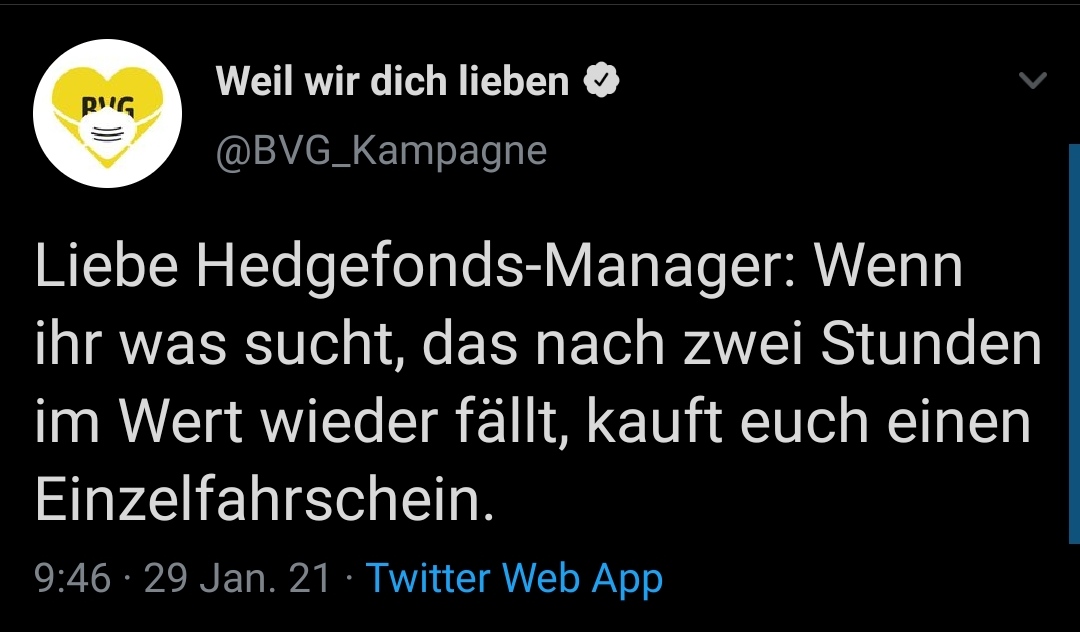Click the word 'Einzelfahrschein' in the tweet
The width and height of the screenshot is (1080, 632).
(x=262, y=500)
